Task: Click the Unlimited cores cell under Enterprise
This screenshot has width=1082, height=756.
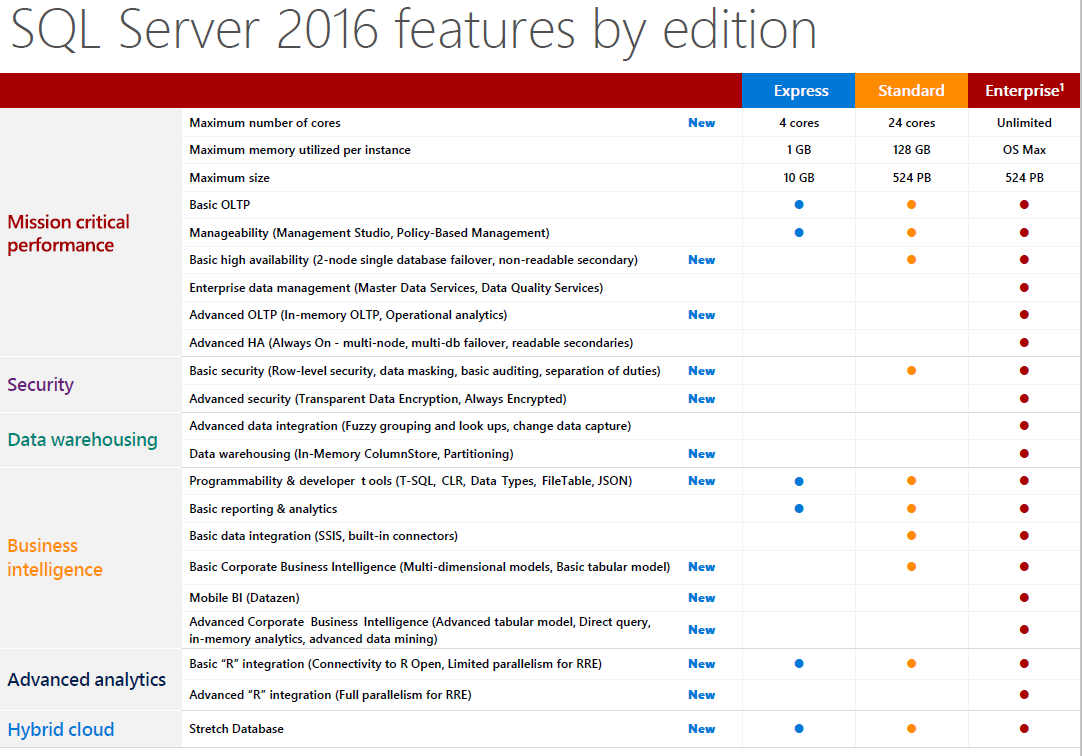Action: (x=1023, y=122)
